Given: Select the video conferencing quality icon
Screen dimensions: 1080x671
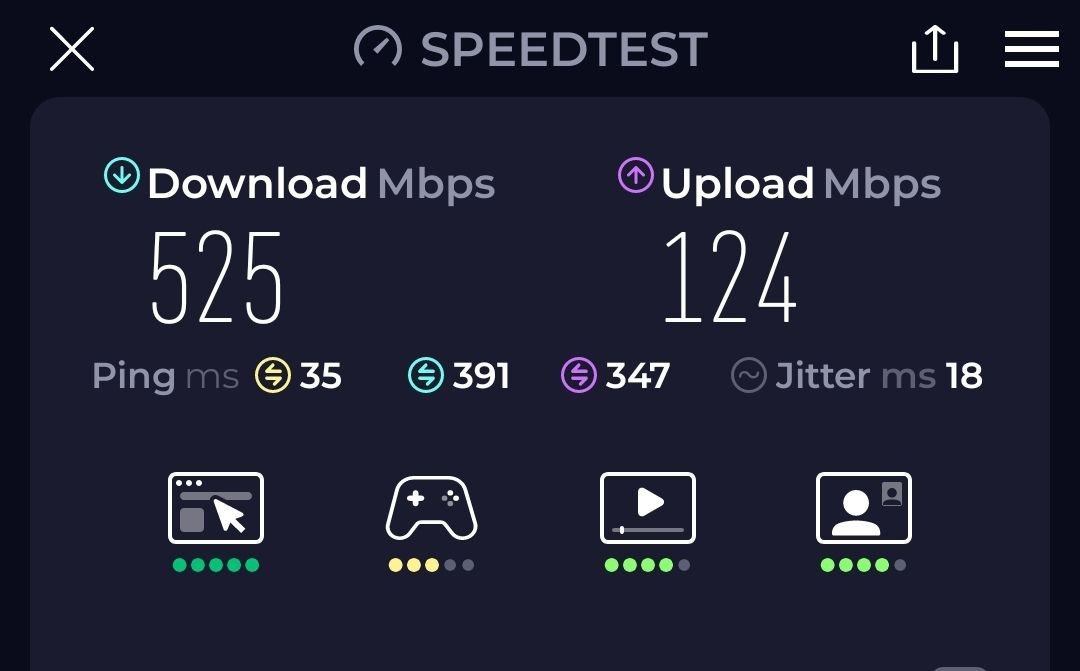Looking at the screenshot, I should click(864, 508).
